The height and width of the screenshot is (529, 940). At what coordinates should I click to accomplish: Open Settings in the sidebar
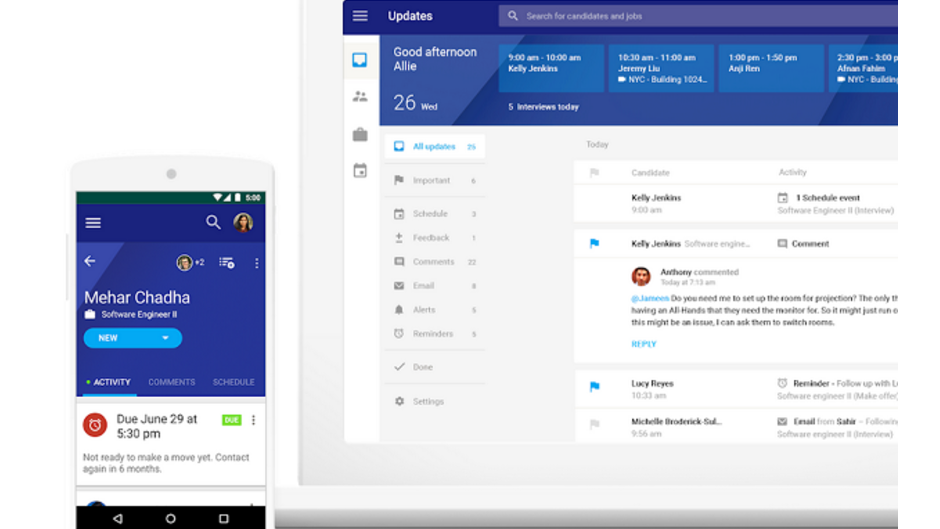pyautogui.click(x=435, y=401)
